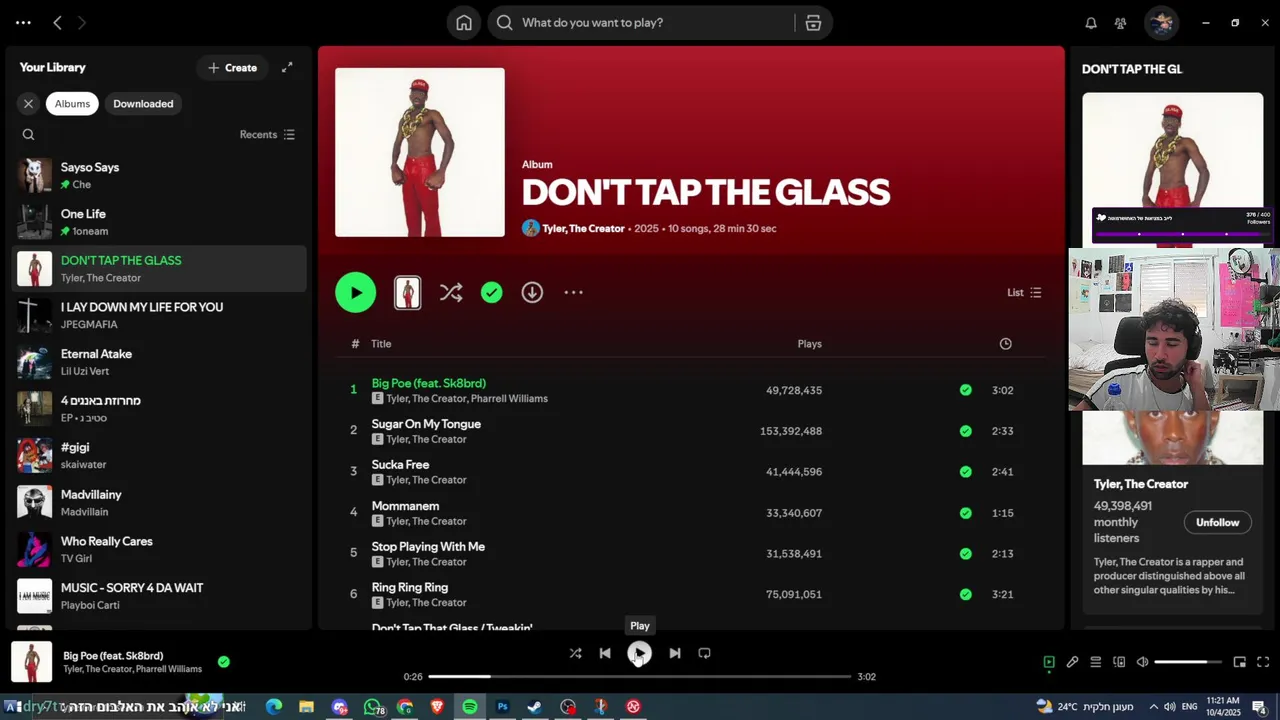Go back to the previous page
Screen dimensions: 1280x720
57,22
